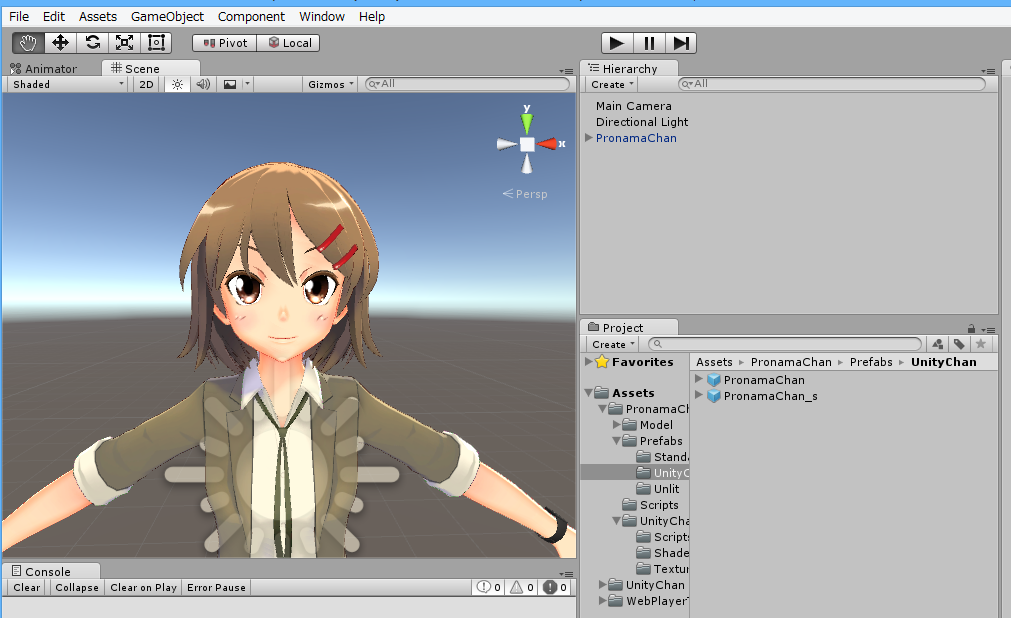1011x618 pixels.
Task: Select the Scale tool
Action: coord(124,43)
